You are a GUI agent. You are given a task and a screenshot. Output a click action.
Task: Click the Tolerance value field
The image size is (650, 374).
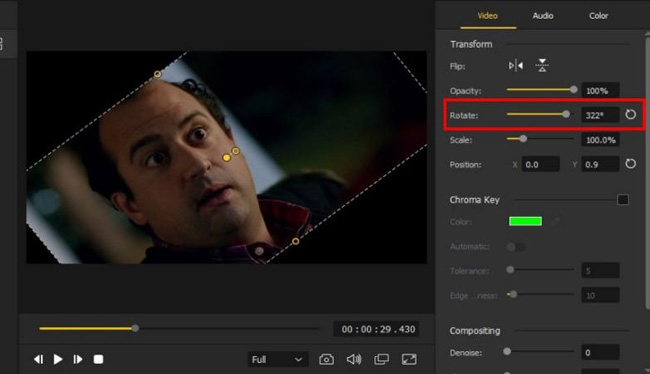coord(600,271)
